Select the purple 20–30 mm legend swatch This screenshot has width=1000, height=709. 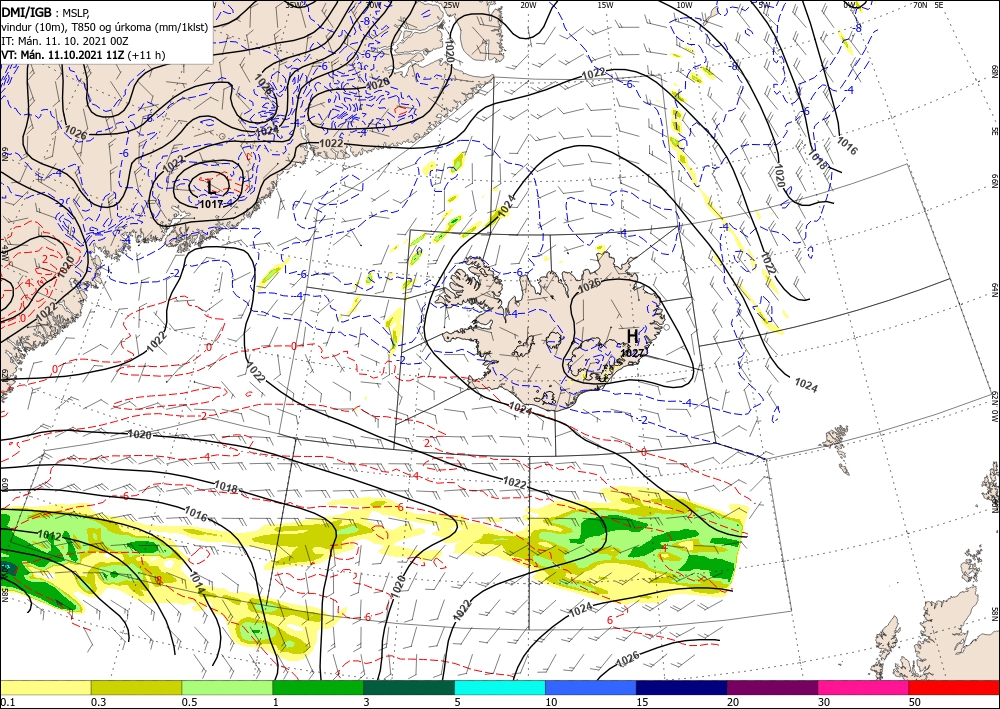(x=772, y=687)
